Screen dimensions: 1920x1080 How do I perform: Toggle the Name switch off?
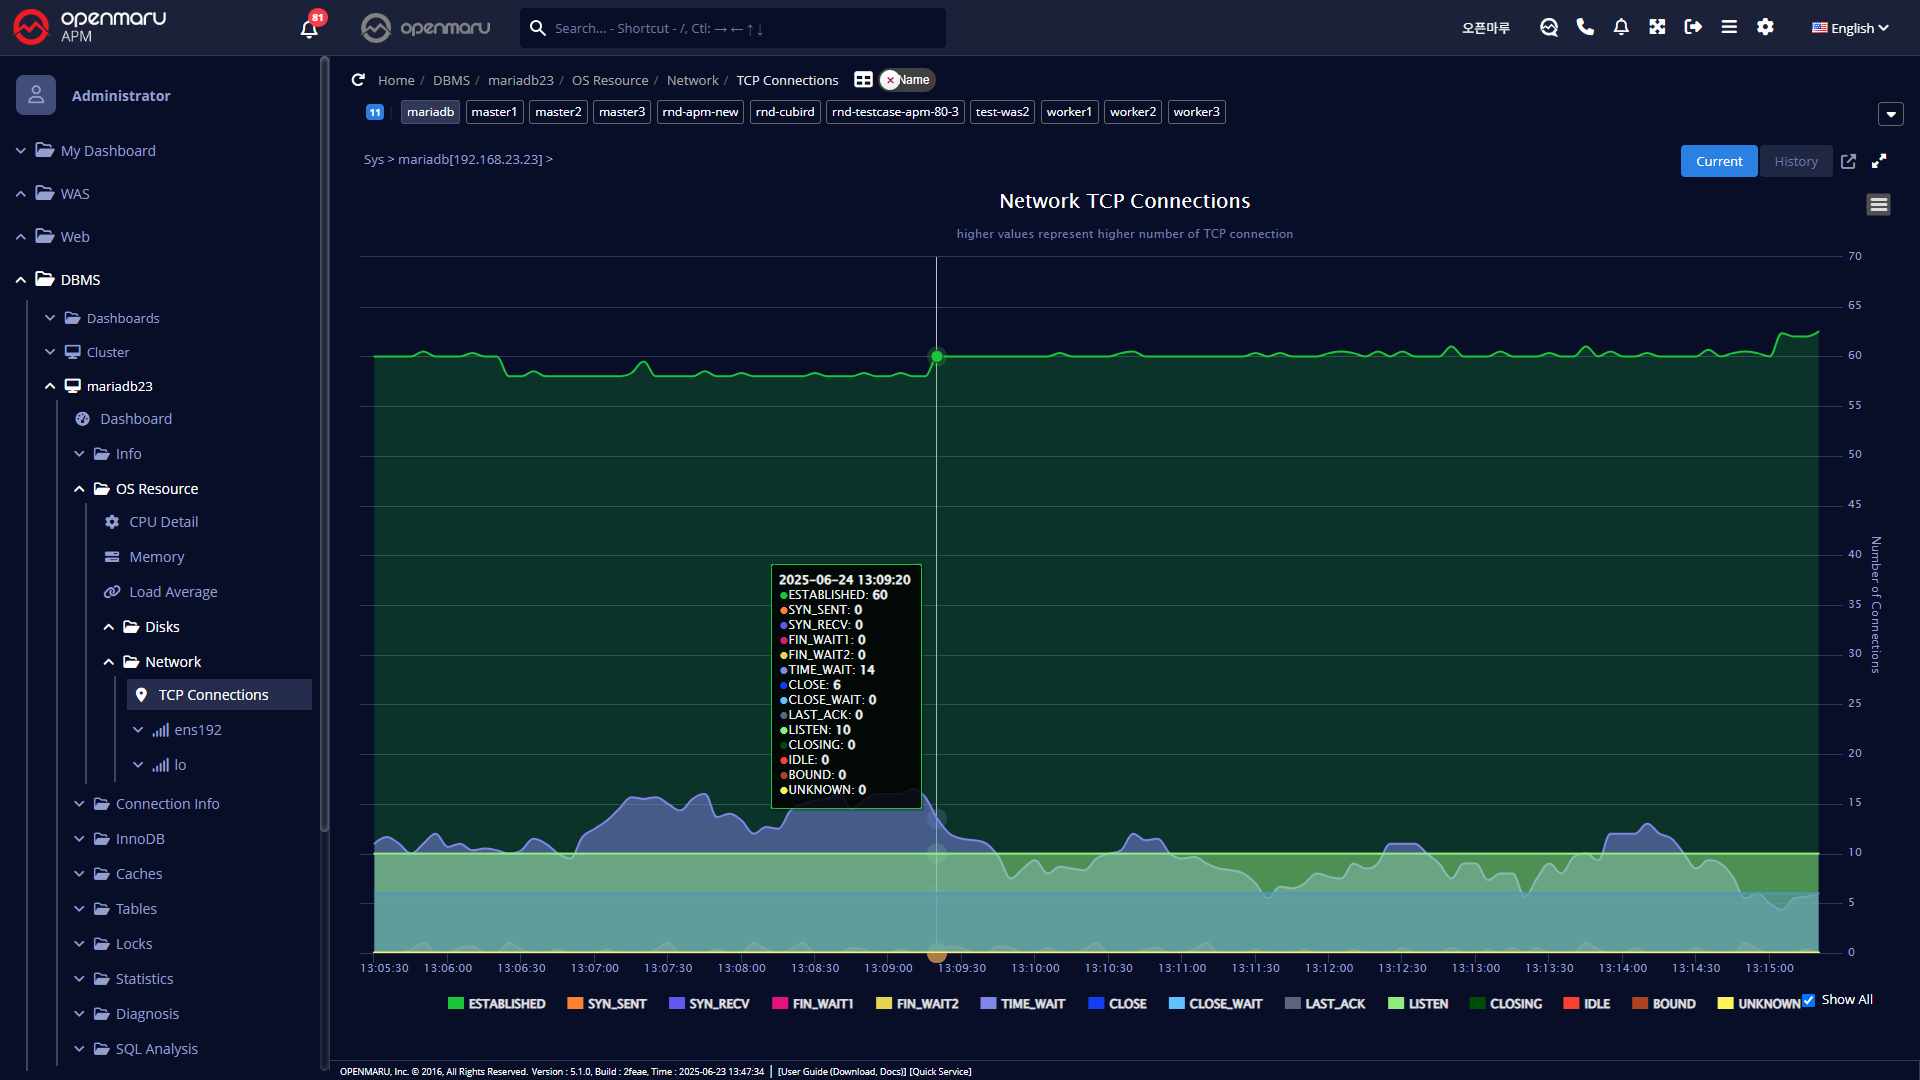point(906,80)
